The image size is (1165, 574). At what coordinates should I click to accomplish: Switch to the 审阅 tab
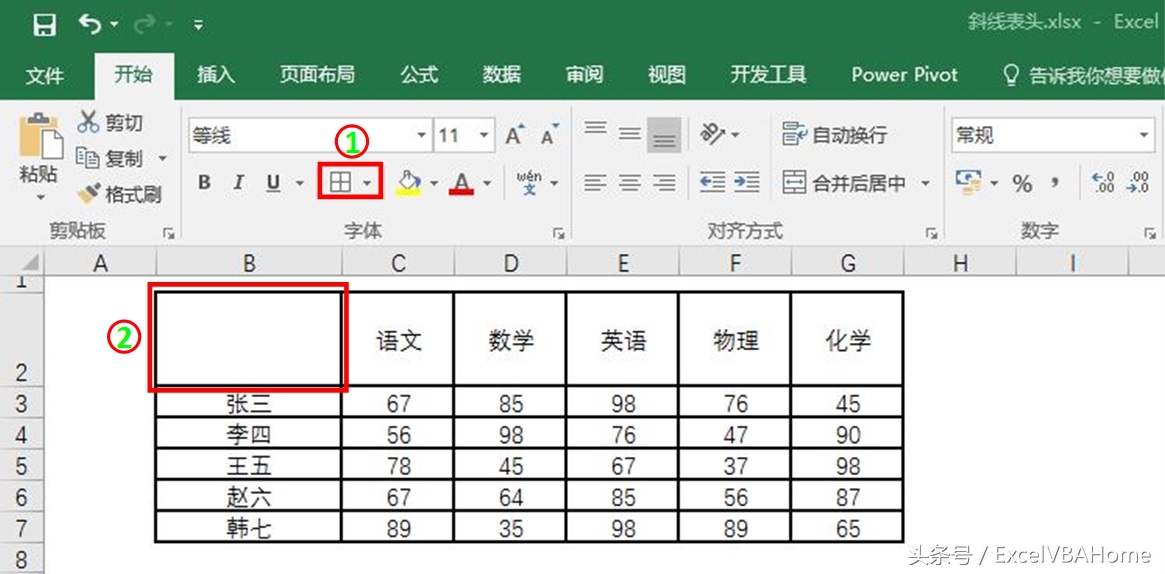(584, 75)
